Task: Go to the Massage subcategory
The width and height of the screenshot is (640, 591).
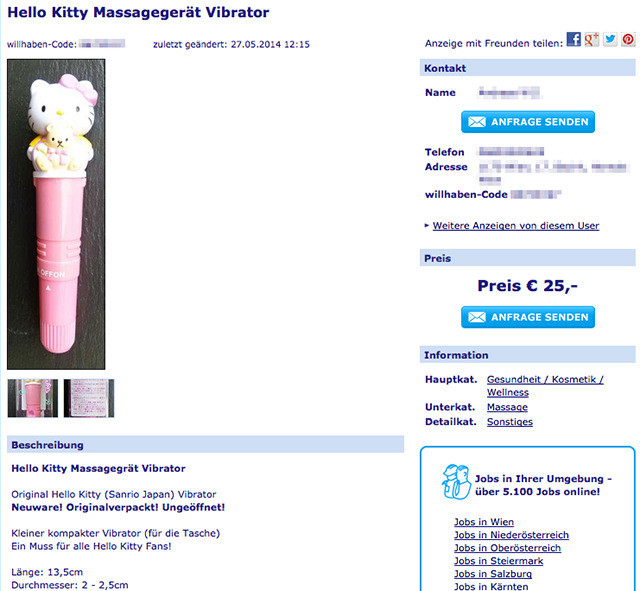Action: tap(507, 407)
